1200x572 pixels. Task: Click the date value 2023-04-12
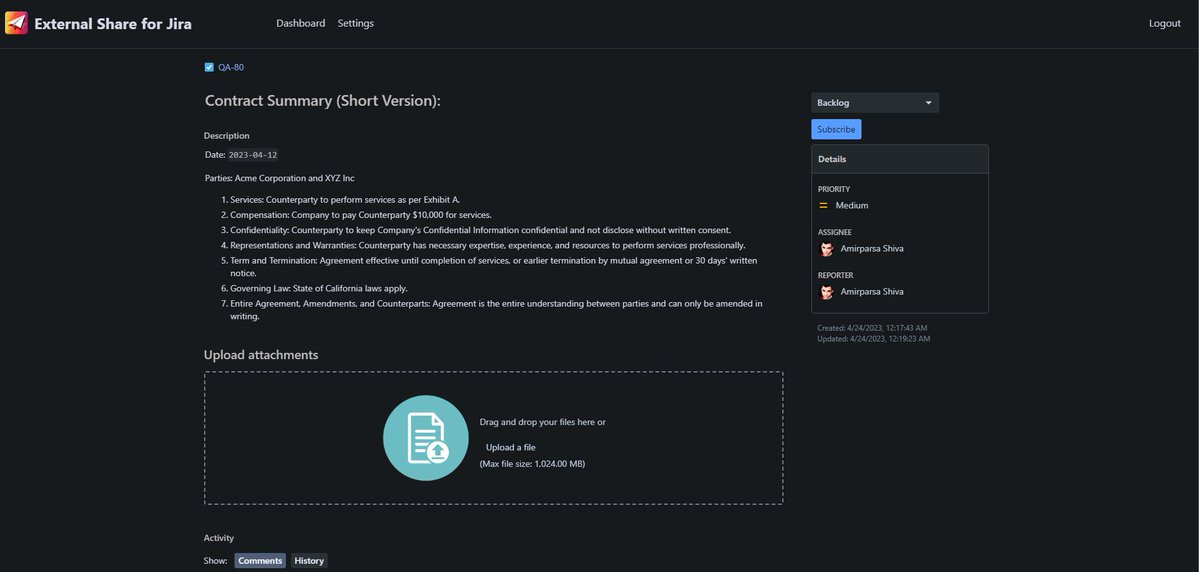pyautogui.click(x=253, y=155)
